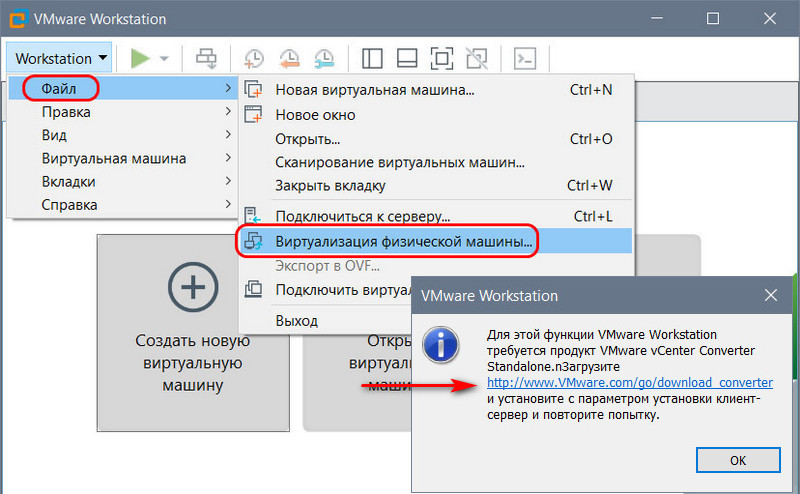Toggle the thumbnail bar layout icon

pyautogui.click(x=407, y=58)
